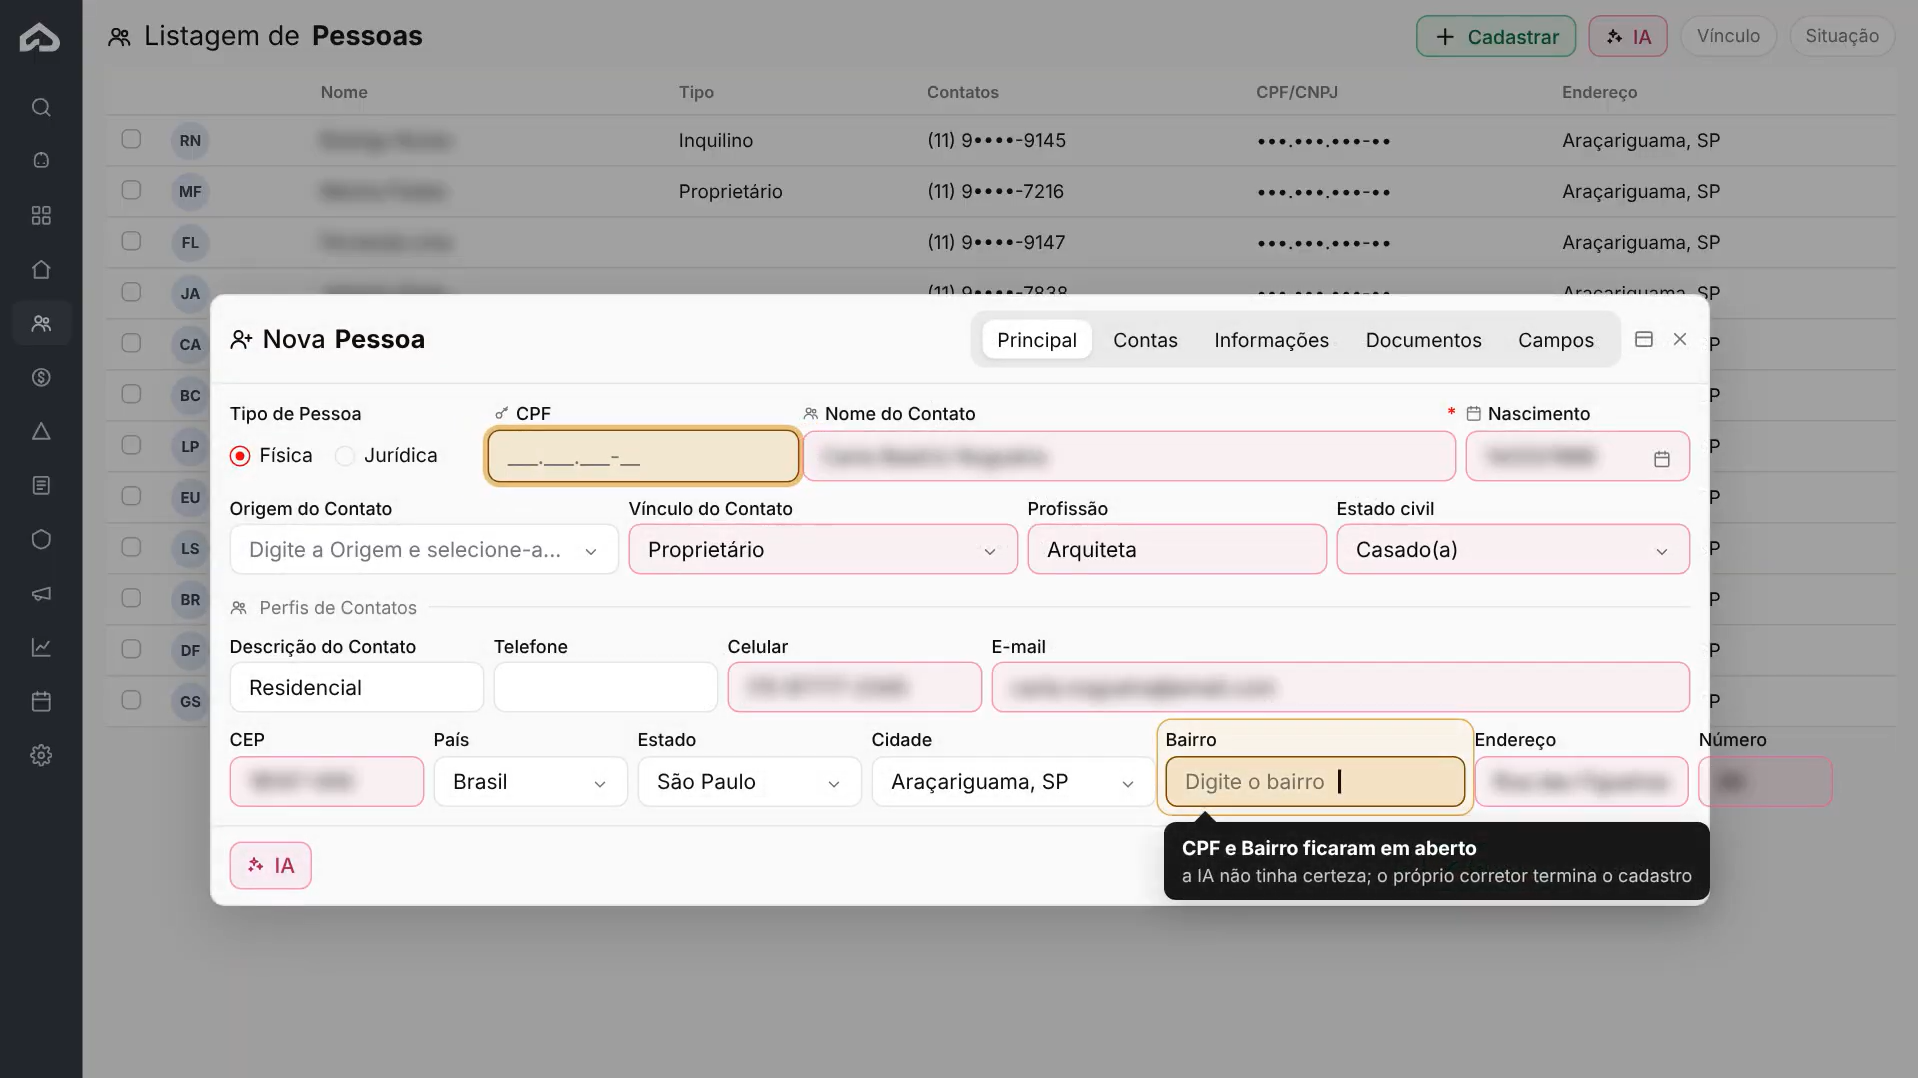Viewport: 1918px width, 1078px height.
Task: Open the reports chart icon in sidebar
Action: coord(41,647)
